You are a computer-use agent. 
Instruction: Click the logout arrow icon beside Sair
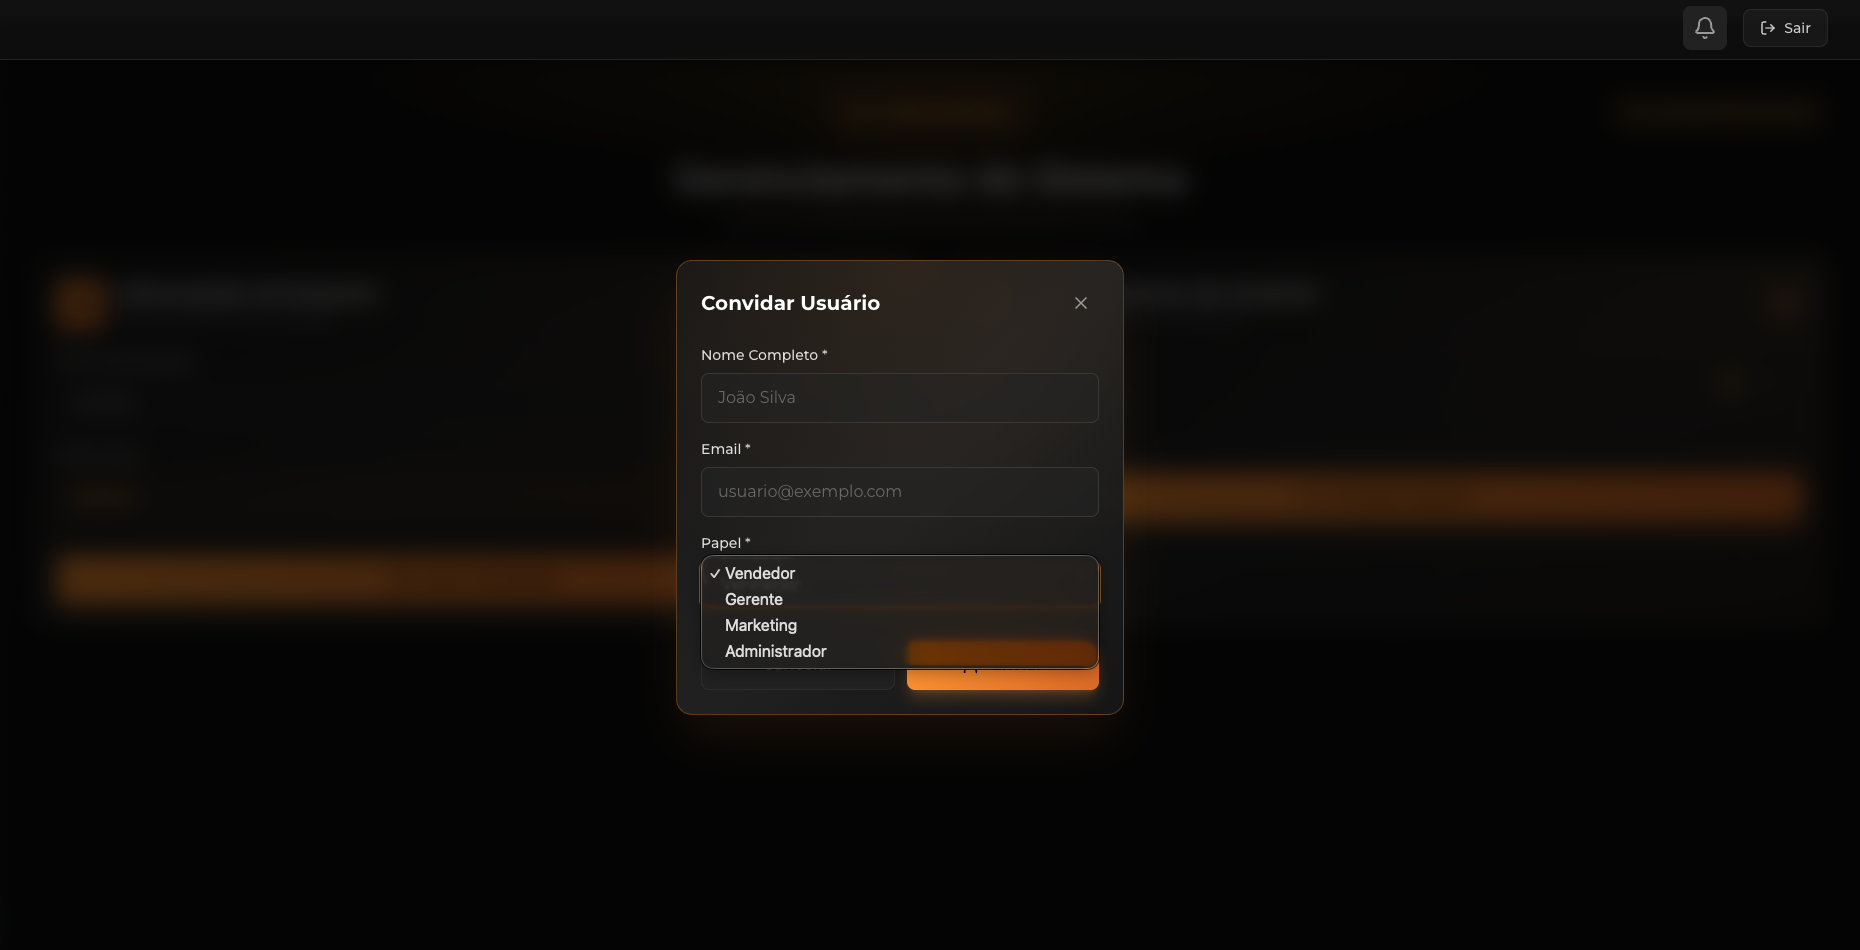click(1767, 28)
